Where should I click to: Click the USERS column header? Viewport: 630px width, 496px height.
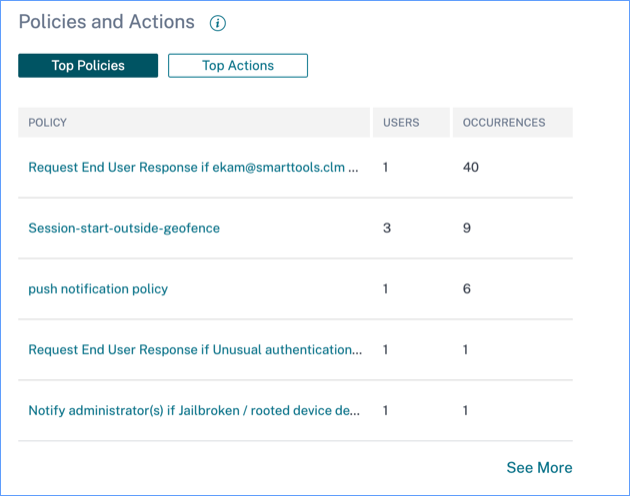(401, 123)
